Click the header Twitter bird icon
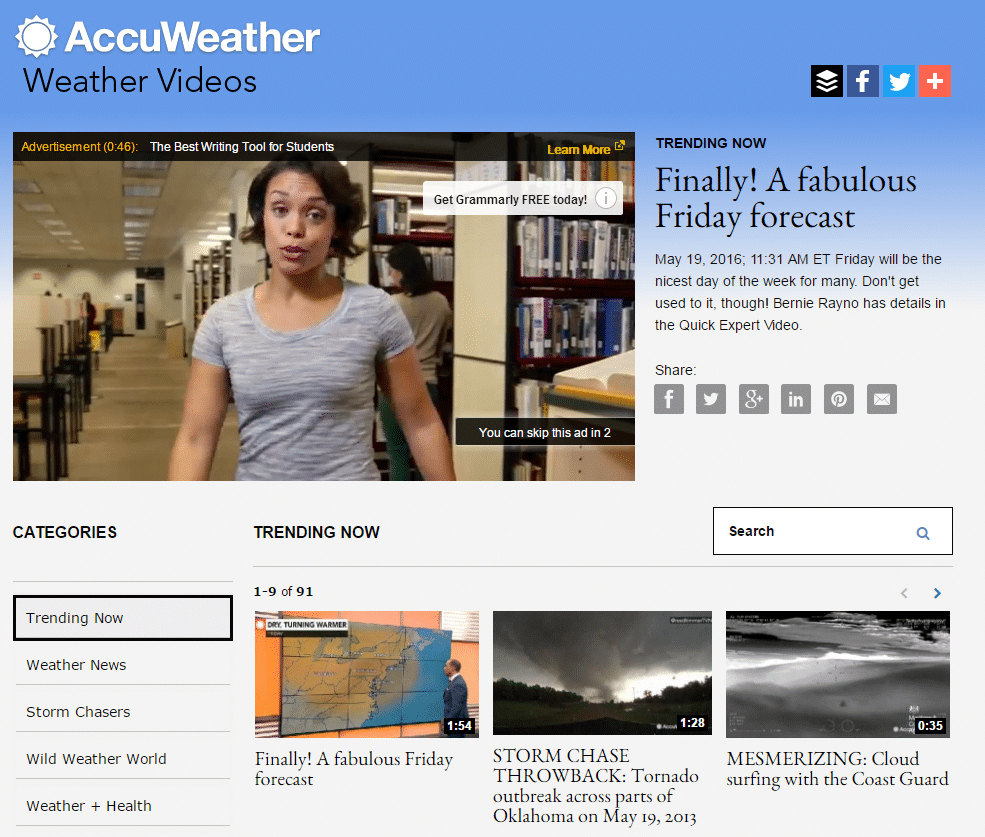 click(x=899, y=81)
